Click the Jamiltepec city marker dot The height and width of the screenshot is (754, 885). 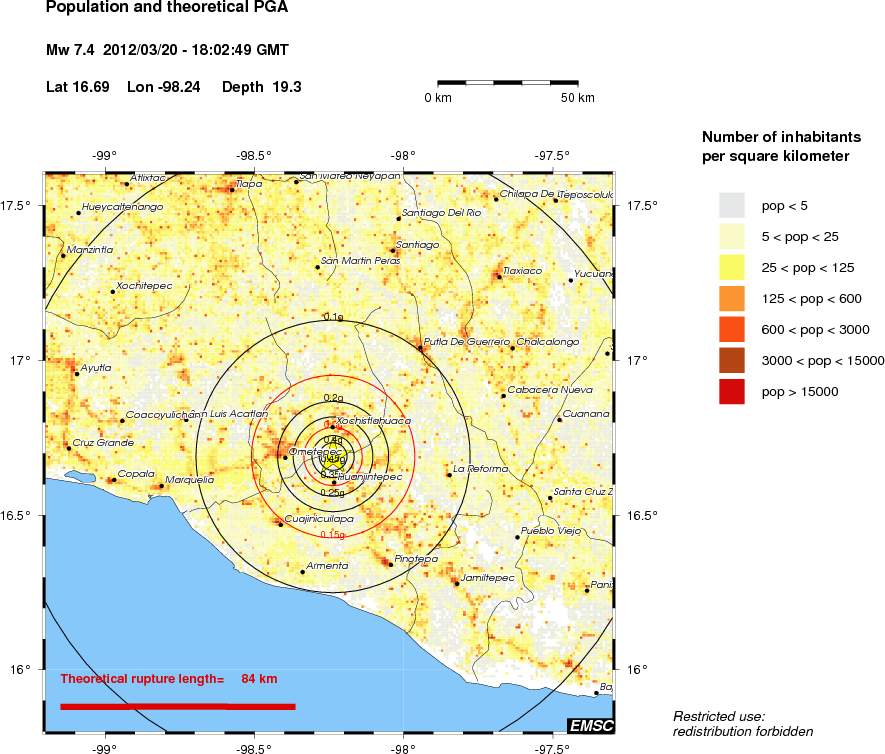point(457,584)
